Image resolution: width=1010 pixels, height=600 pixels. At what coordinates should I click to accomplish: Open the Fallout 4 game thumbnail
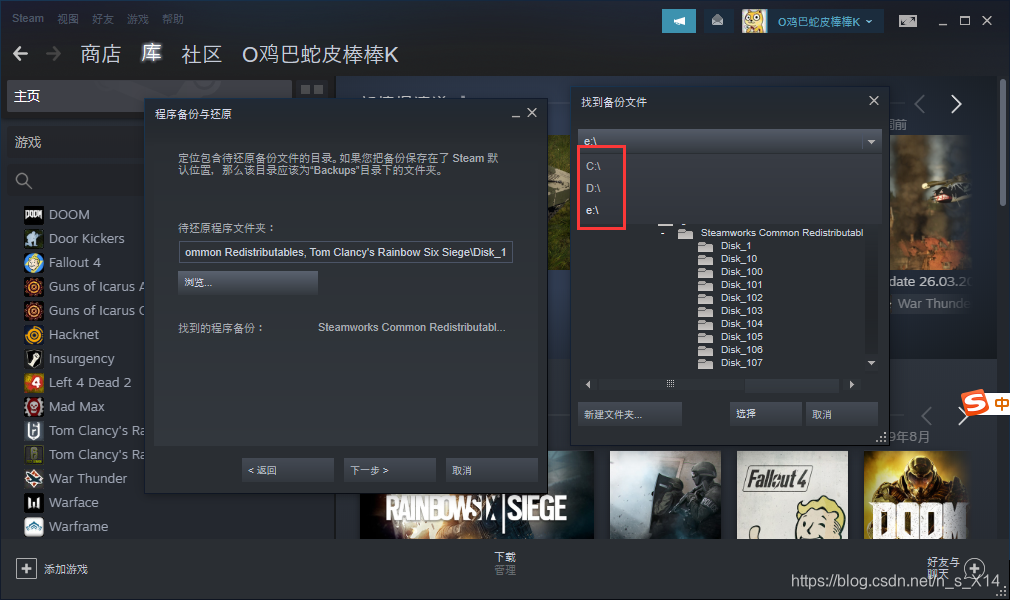tap(792, 495)
